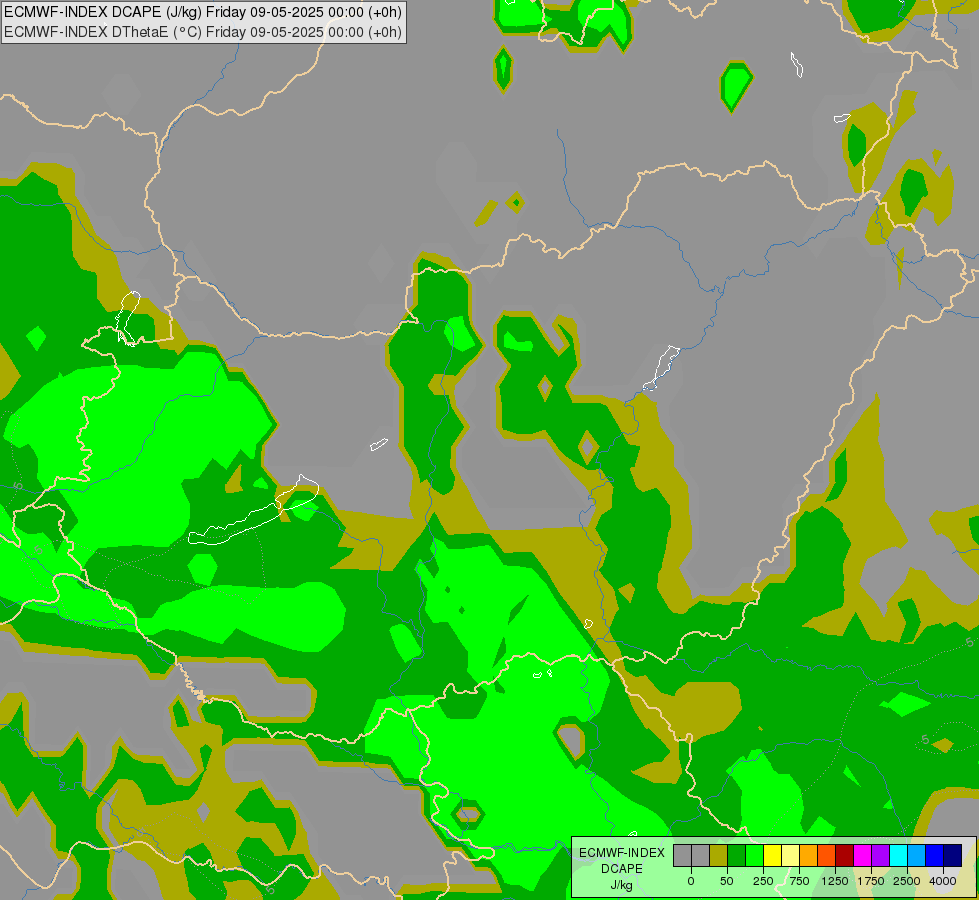979x900 pixels.
Task: Click the ECMWF-INDEX text inside the legend box
Action: click(622, 853)
